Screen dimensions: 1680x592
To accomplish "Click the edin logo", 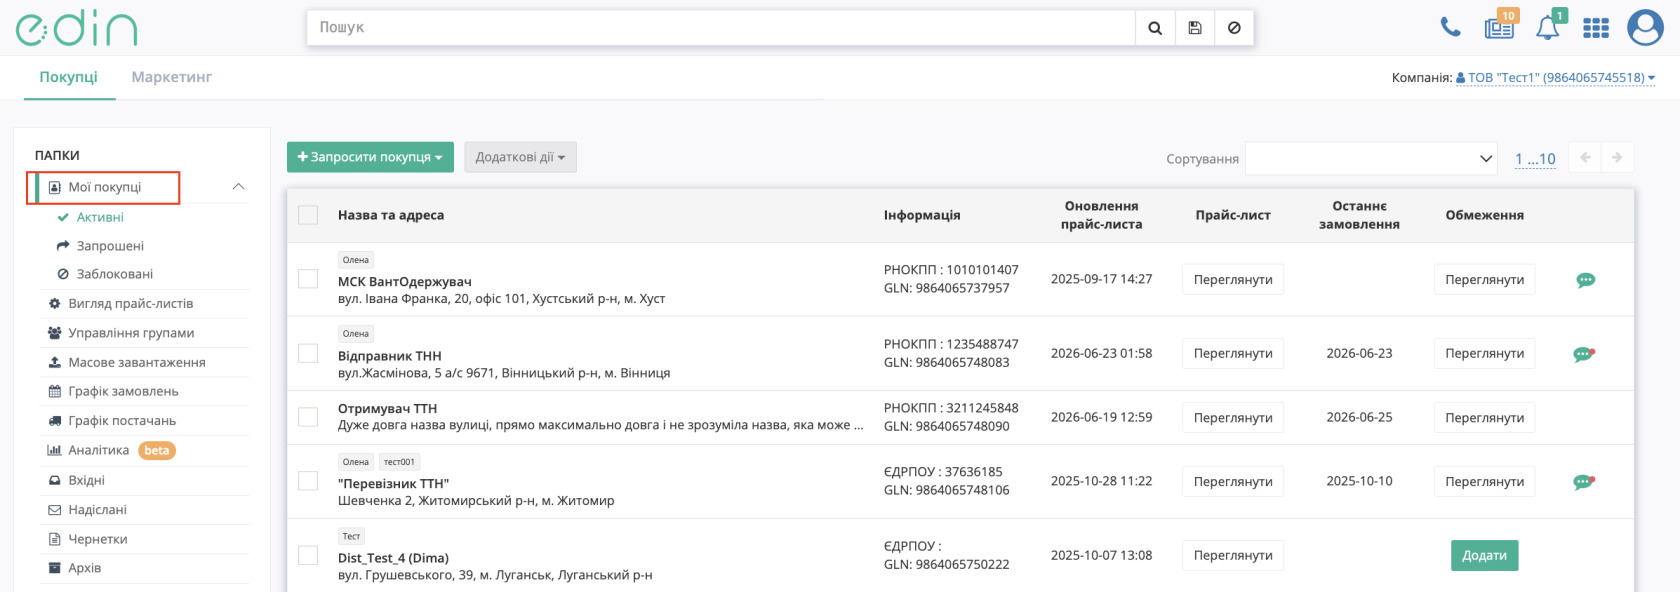I will (77, 29).
